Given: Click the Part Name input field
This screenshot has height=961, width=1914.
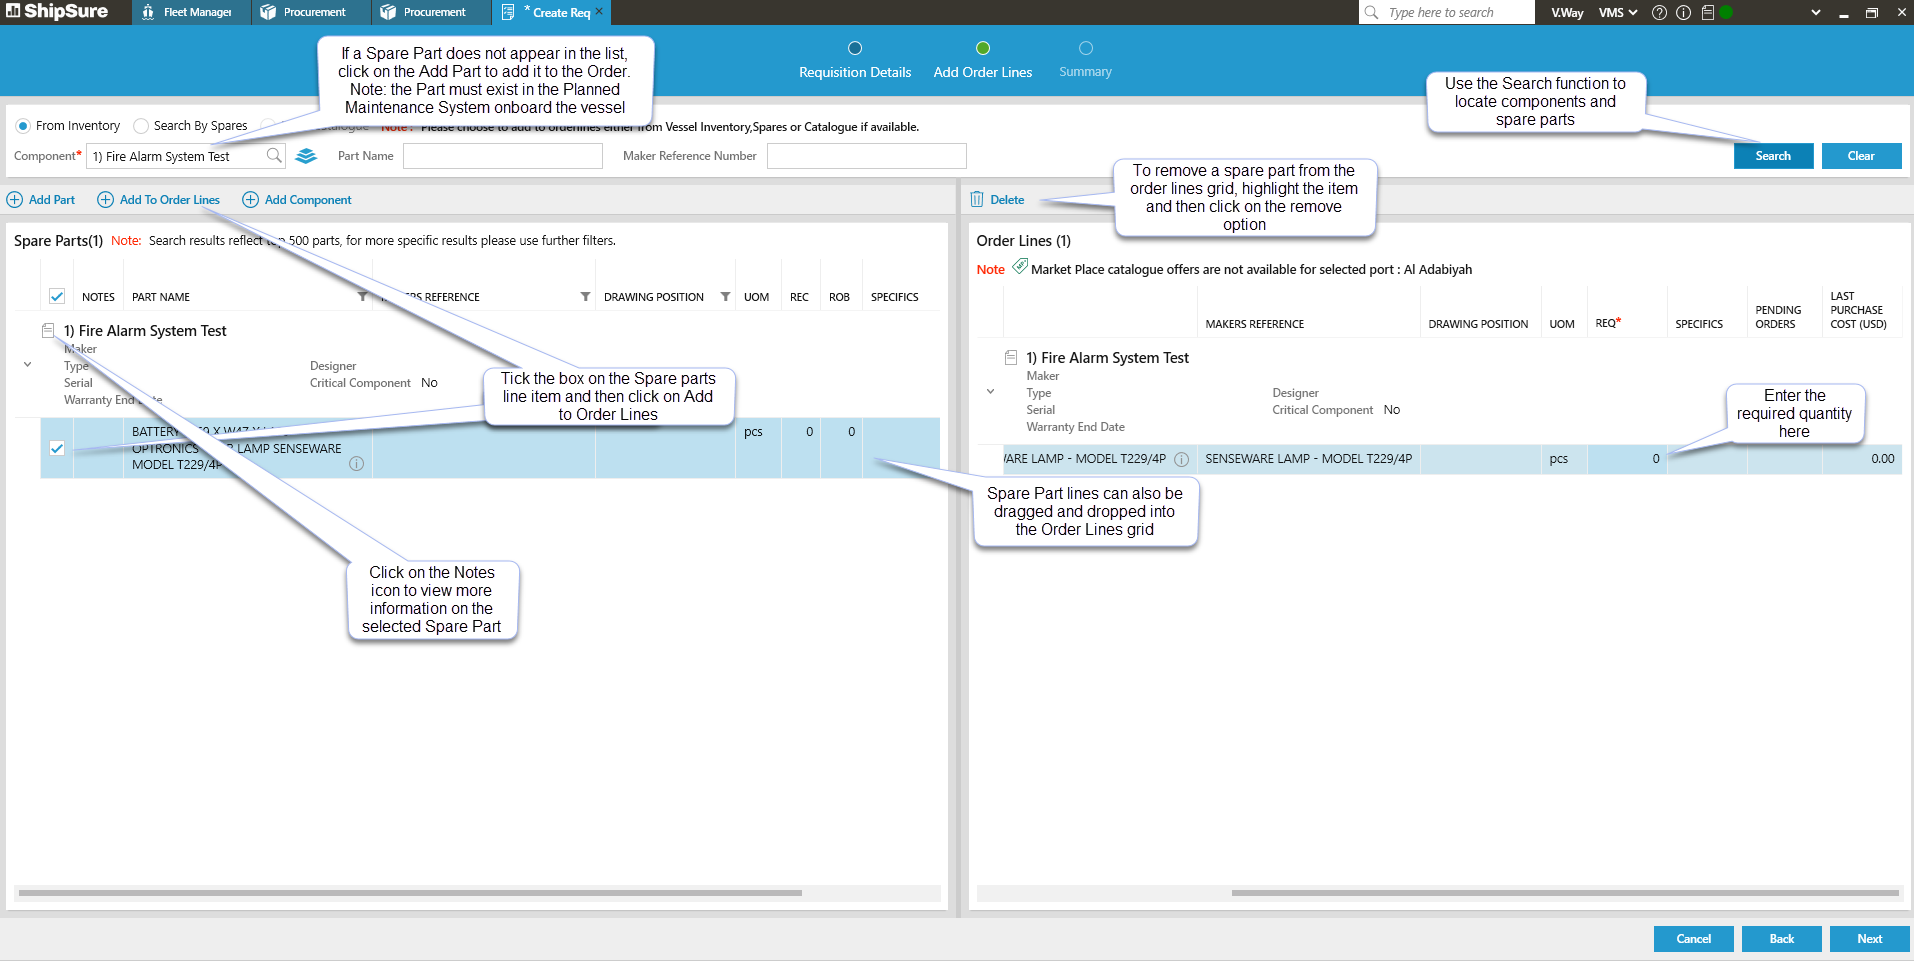Looking at the screenshot, I should click(x=502, y=156).
